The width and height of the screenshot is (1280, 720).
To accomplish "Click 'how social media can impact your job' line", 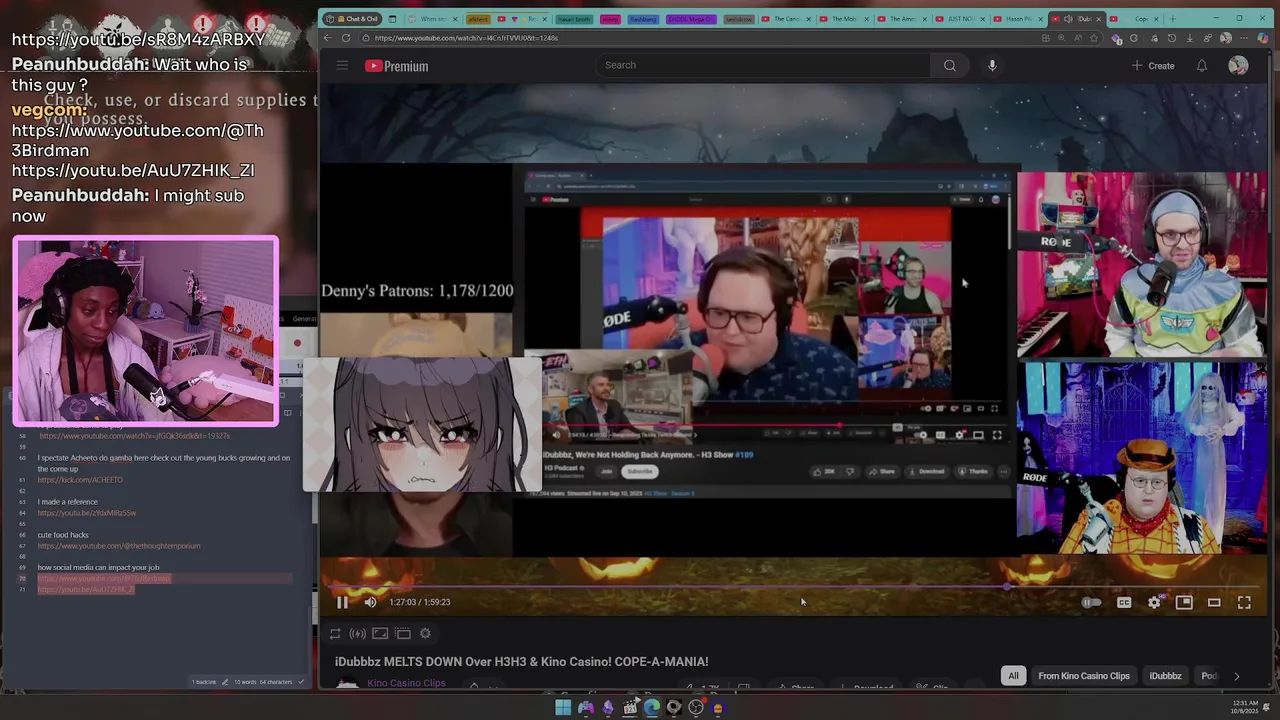I will click(98, 568).
